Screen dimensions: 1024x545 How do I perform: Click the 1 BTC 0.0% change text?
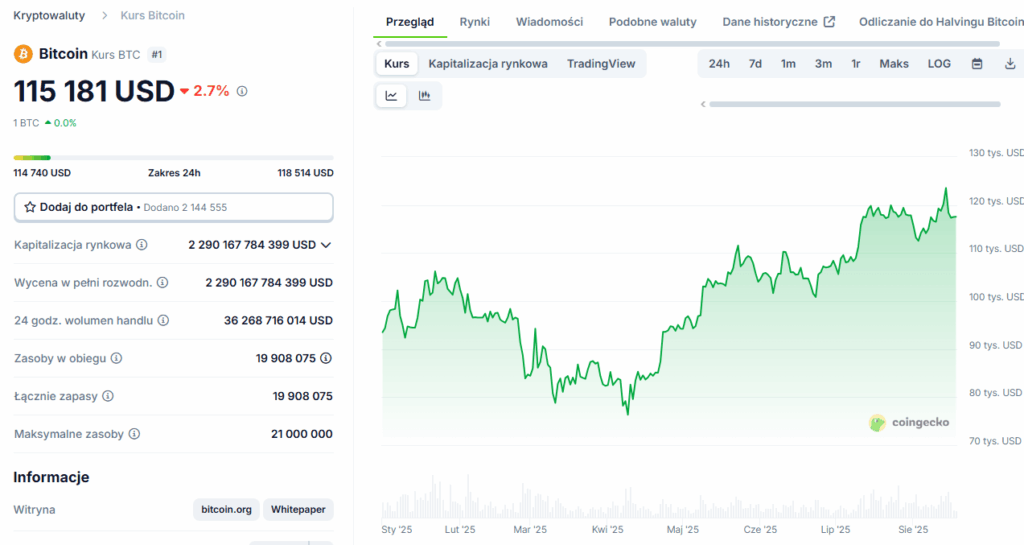[45, 123]
